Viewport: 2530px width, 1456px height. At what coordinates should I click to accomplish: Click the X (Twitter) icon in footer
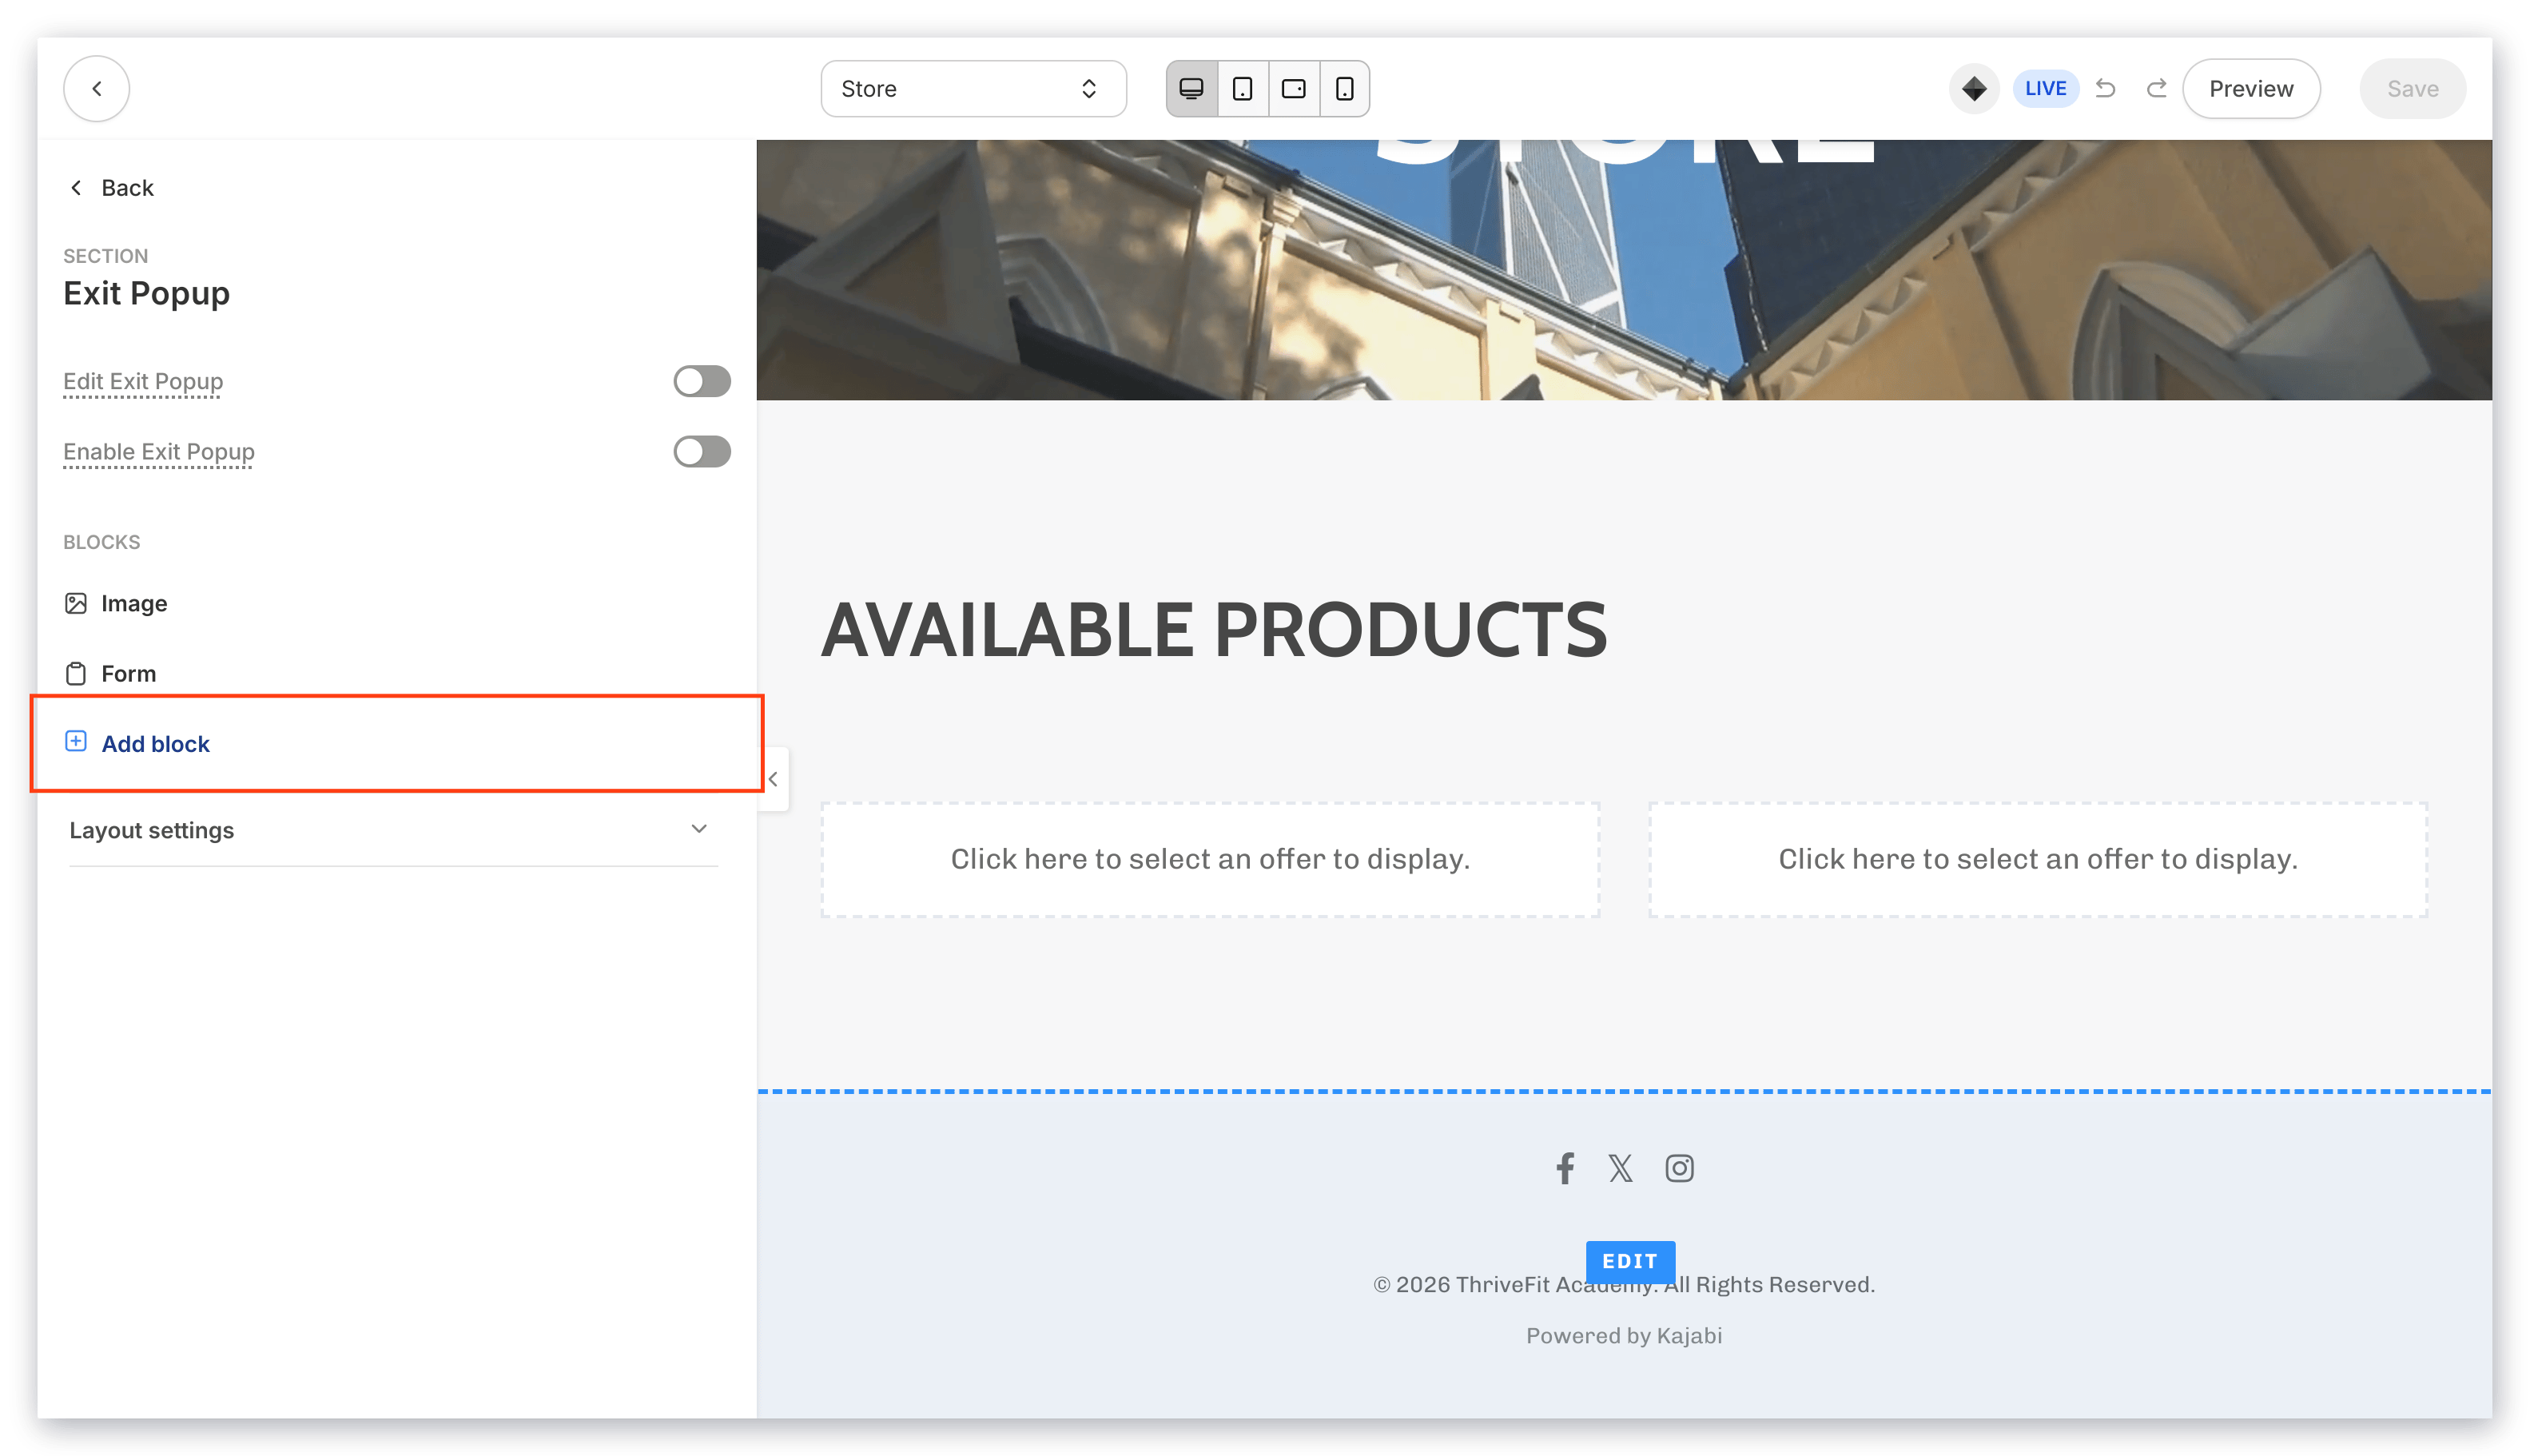coord(1620,1168)
